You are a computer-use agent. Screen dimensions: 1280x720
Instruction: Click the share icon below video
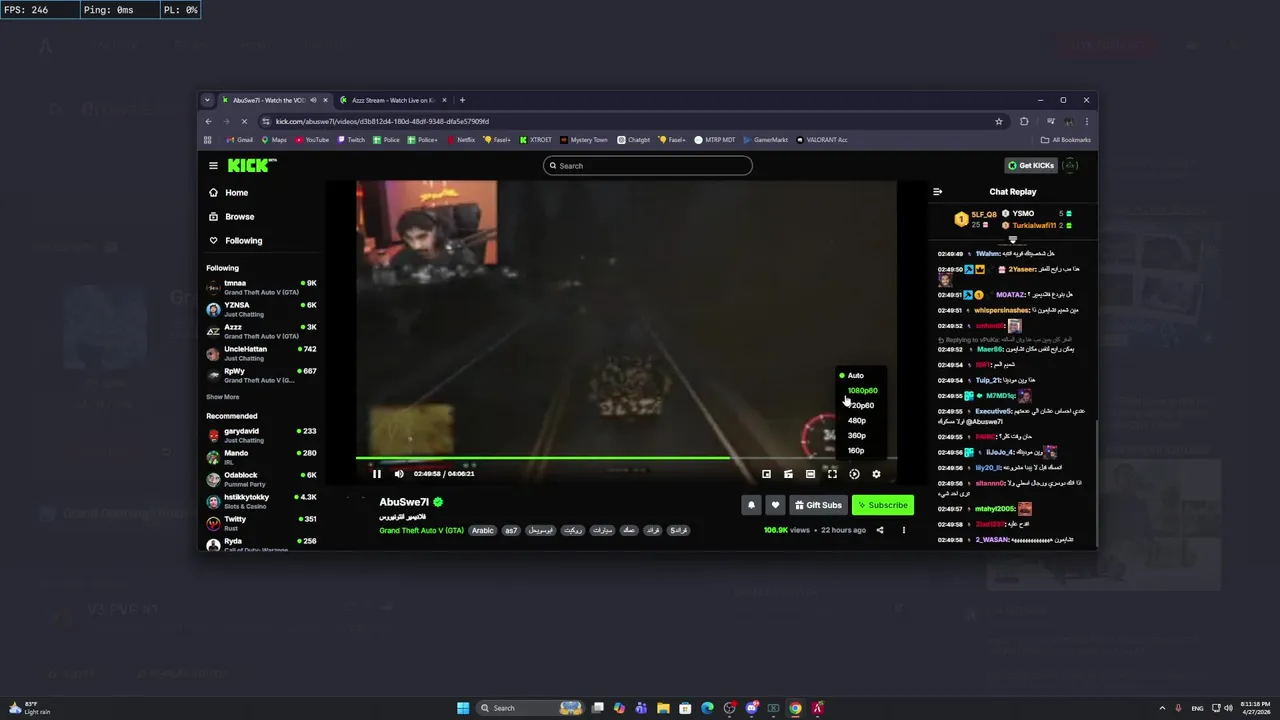(880, 530)
